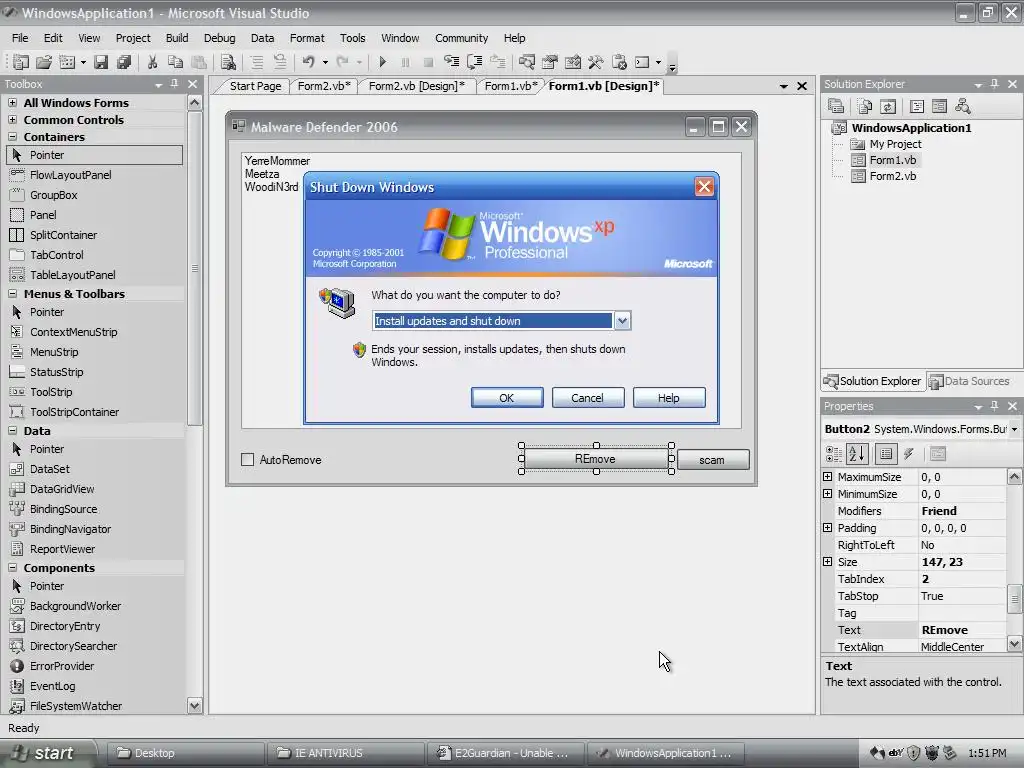This screenshot has width=1024, height=768.
Task: Switch Properties to Categorized view
Action: pos(834,454)
